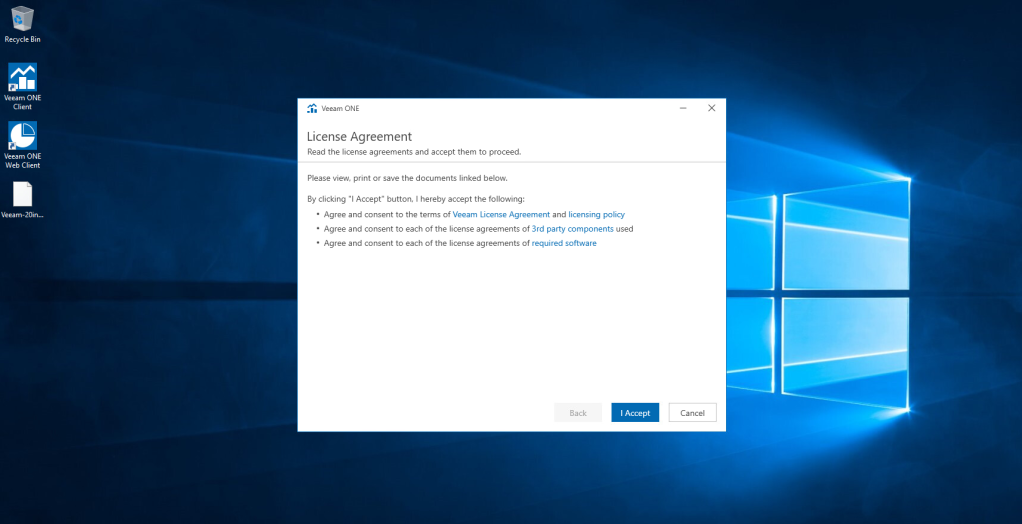This screenshot has height=524, width=1022.
Task: Open the licensing policy link
Action: point(596,214)
